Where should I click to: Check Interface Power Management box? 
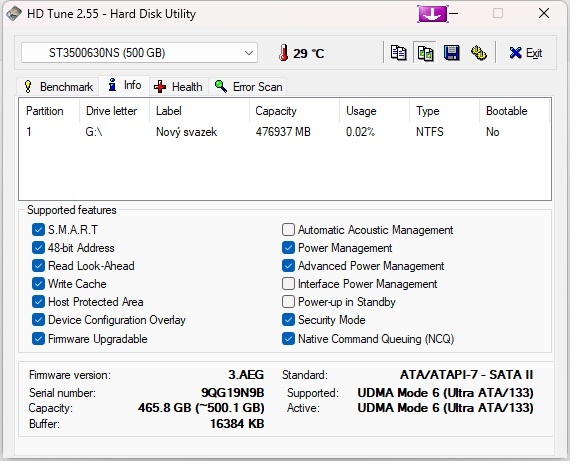tap(288, 284)
